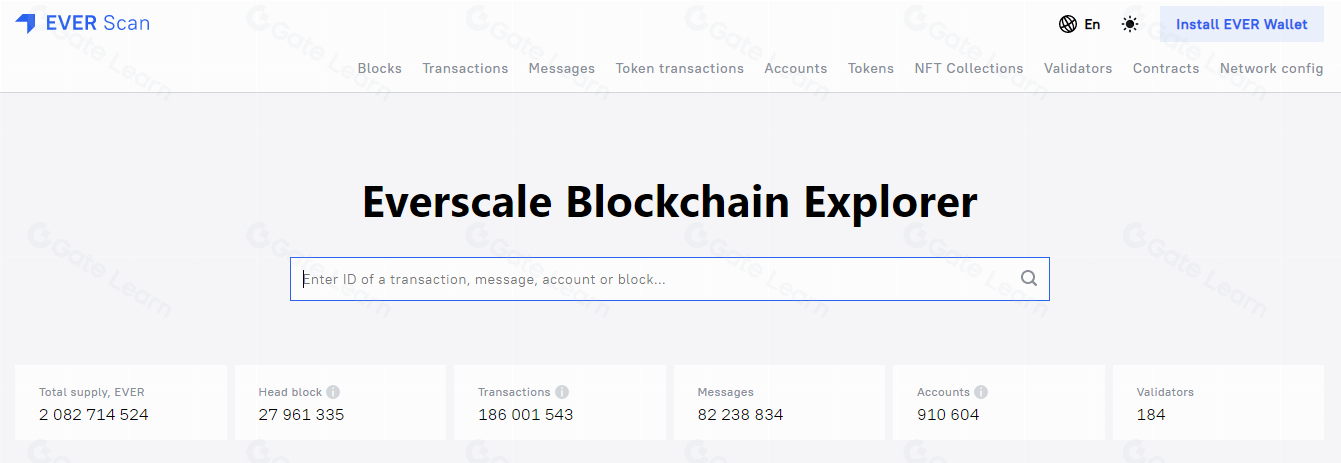Go to Transactions in the navigation
The image size is (1341, 463).
(x=465, y=68)
